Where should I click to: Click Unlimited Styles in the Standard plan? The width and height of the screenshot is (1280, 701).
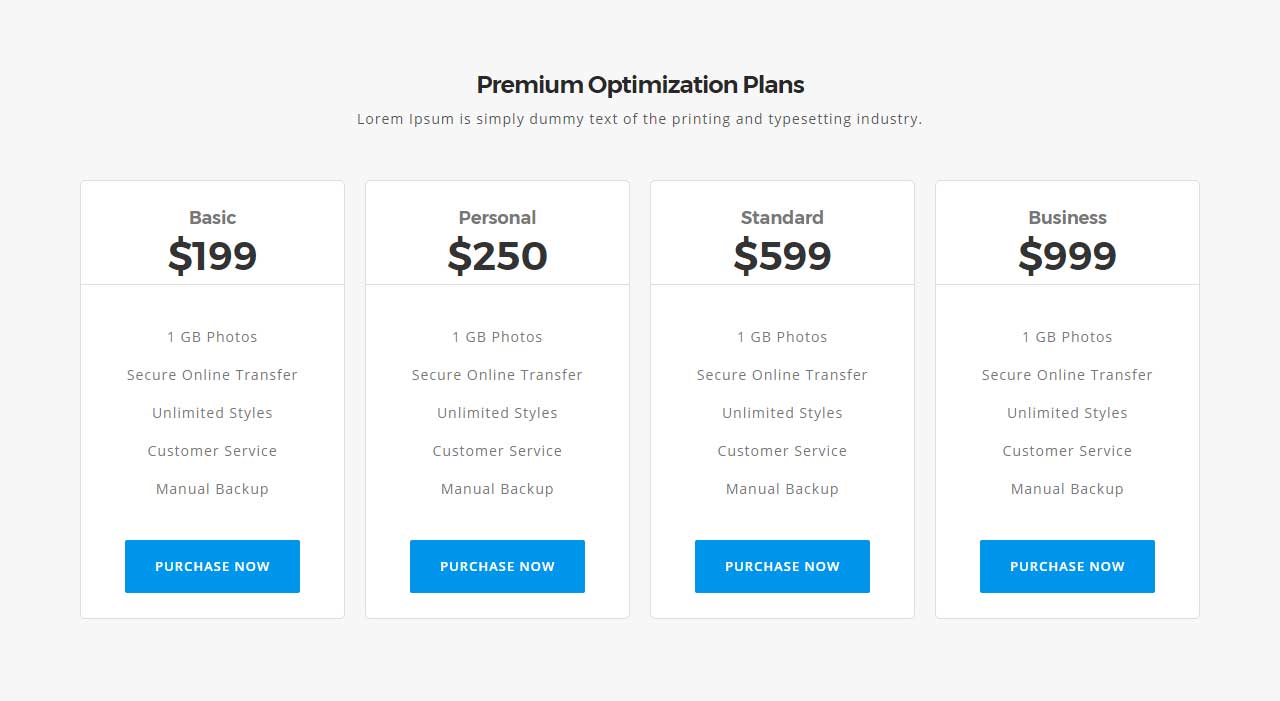click(782, 413)
